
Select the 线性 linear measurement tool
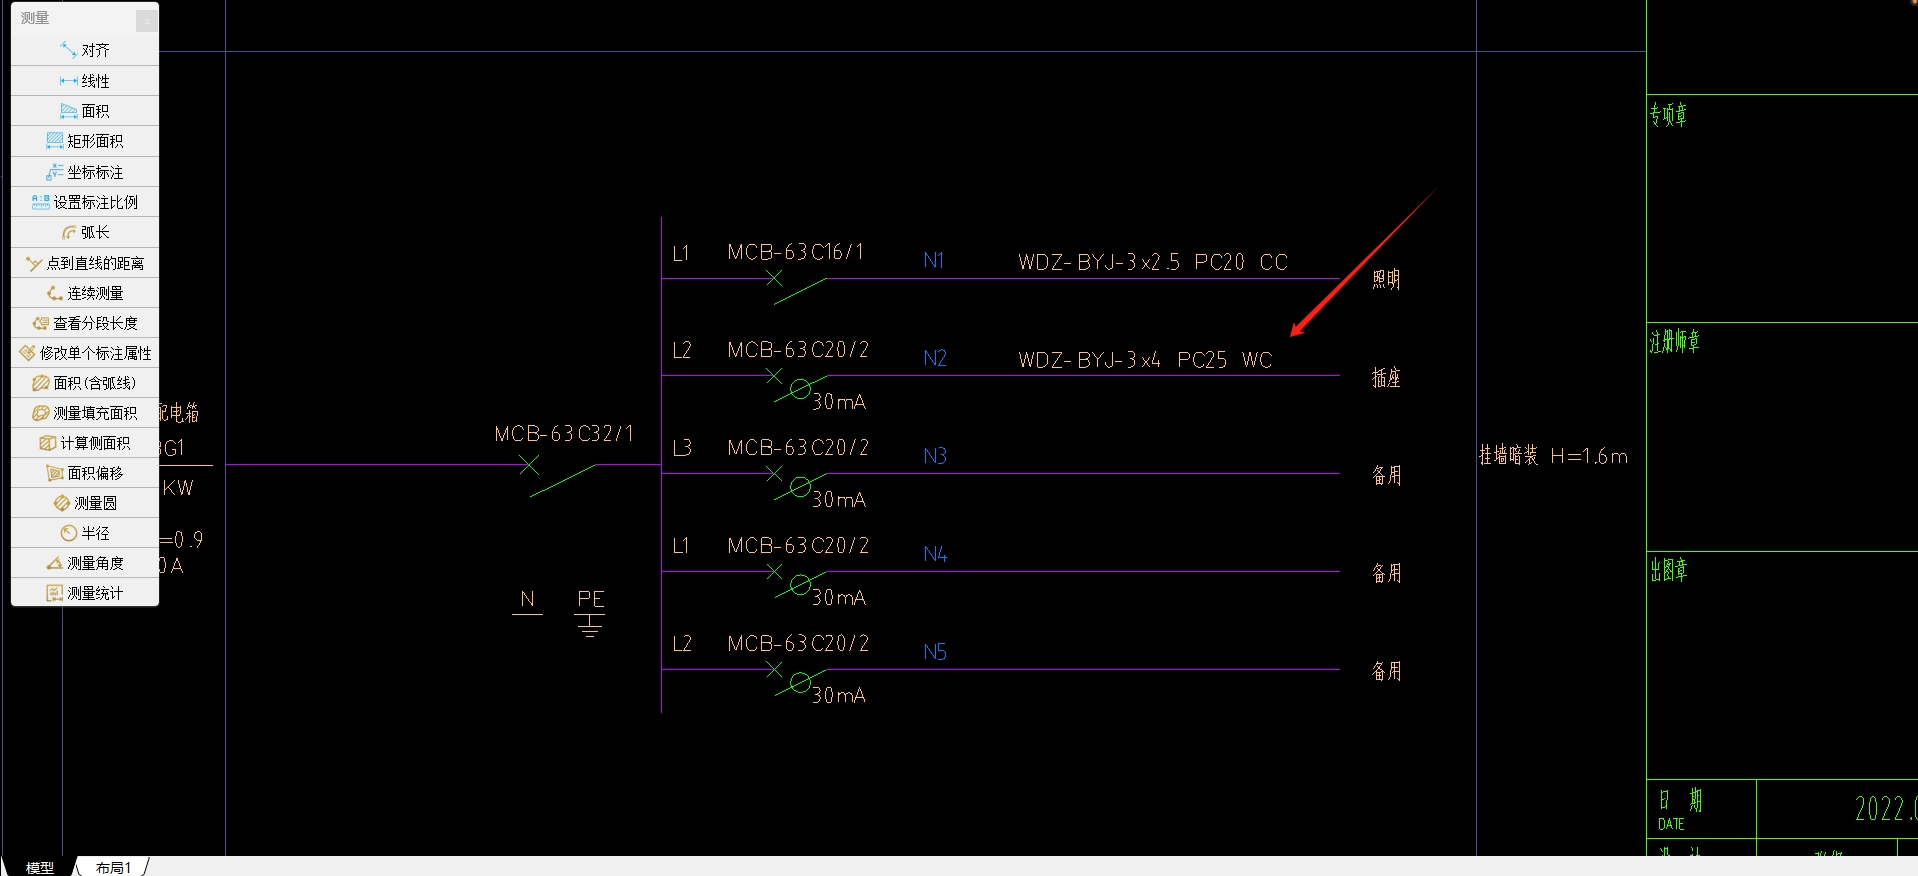(x=85, y=81)
